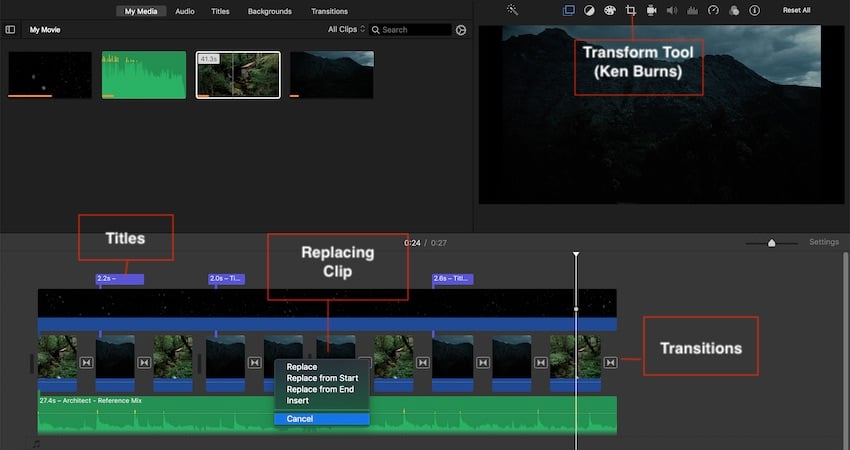Select the transition icon at the timeline's end
The width and height of the screenshot is (850, 450).
click(x=610, y=362)
